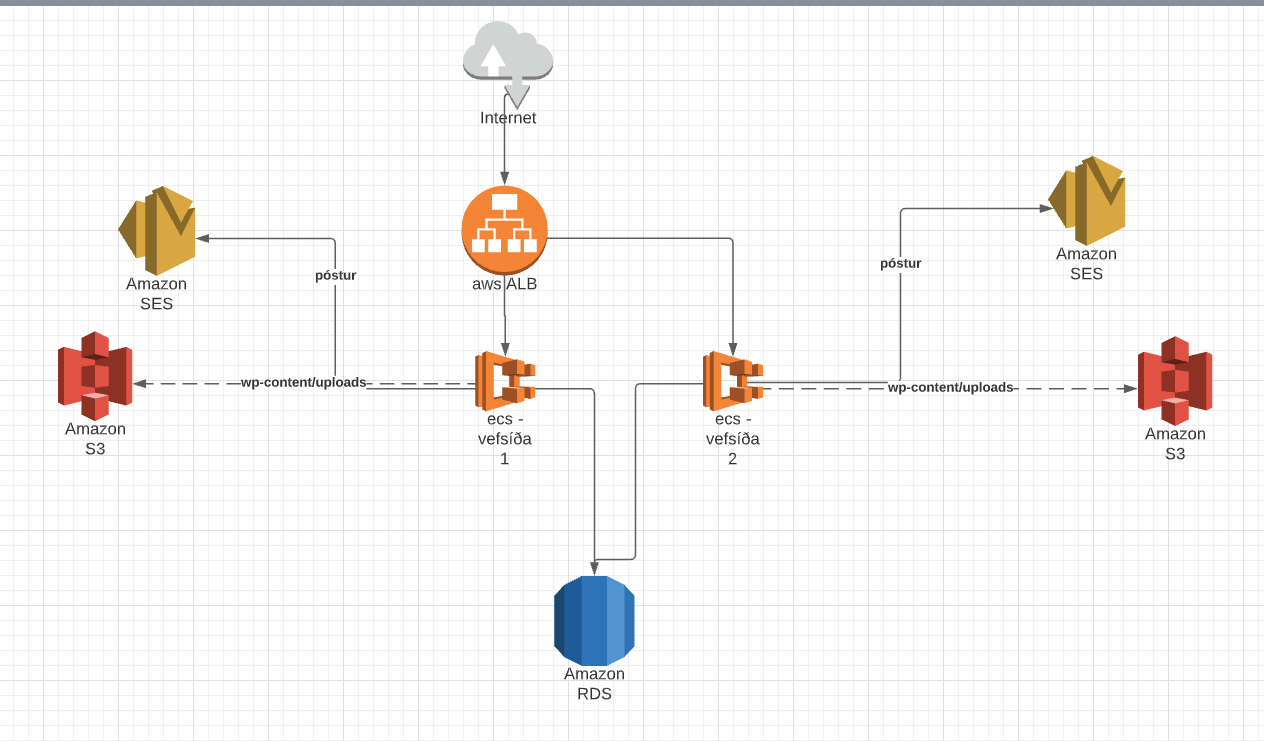Select the left wp-content/uploads label
1264x741 pixels.
coord(303,382)
